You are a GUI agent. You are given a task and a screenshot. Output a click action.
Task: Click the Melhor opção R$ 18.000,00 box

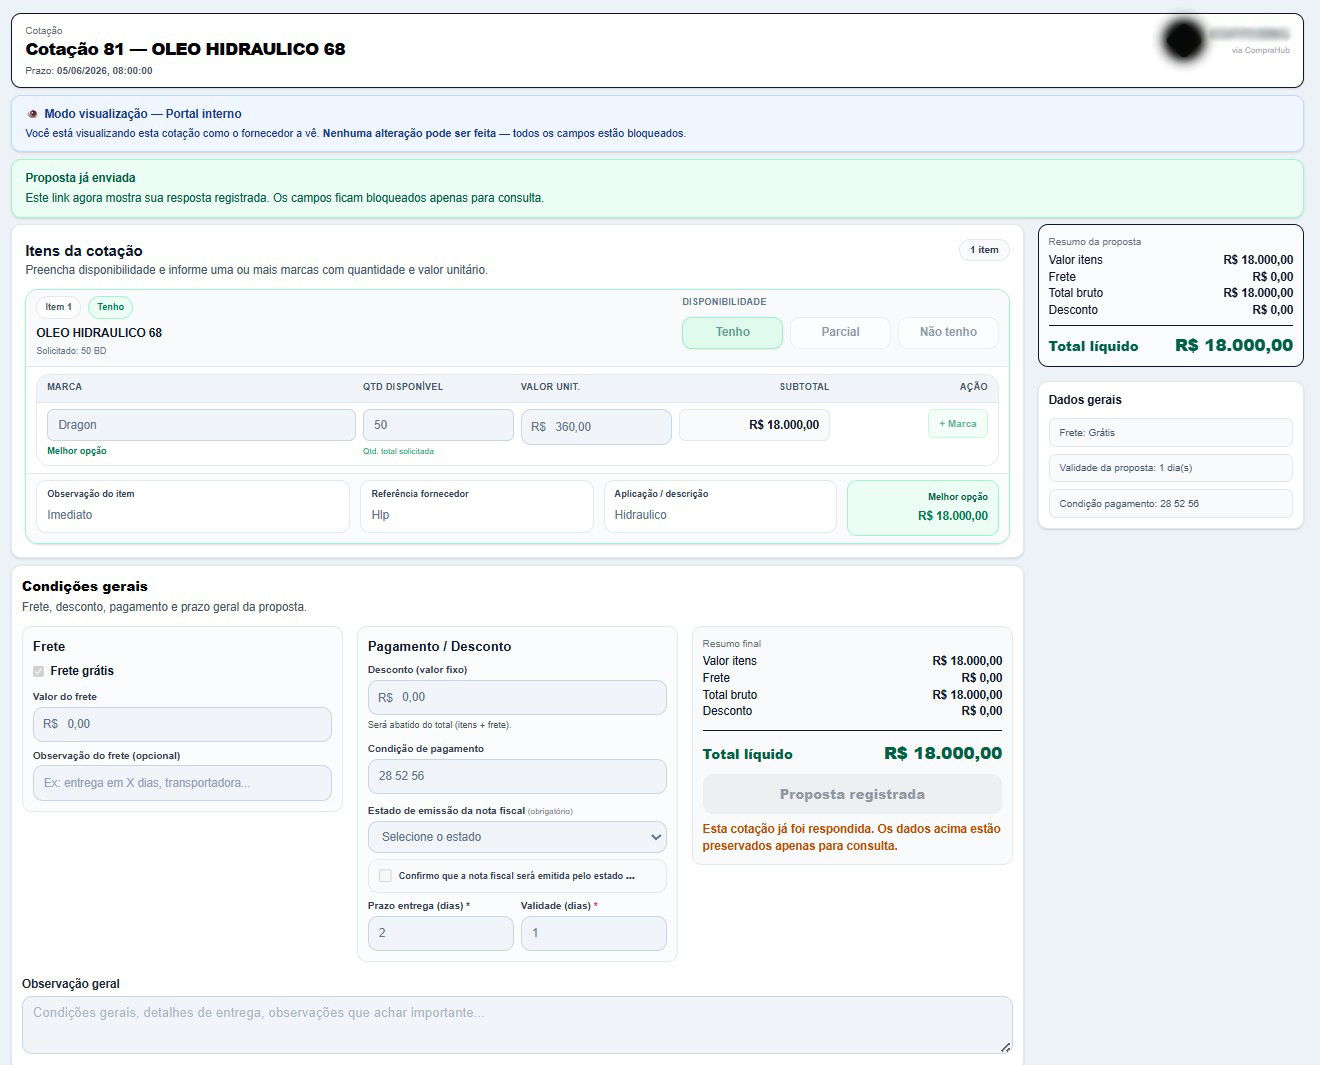point(922,508)
